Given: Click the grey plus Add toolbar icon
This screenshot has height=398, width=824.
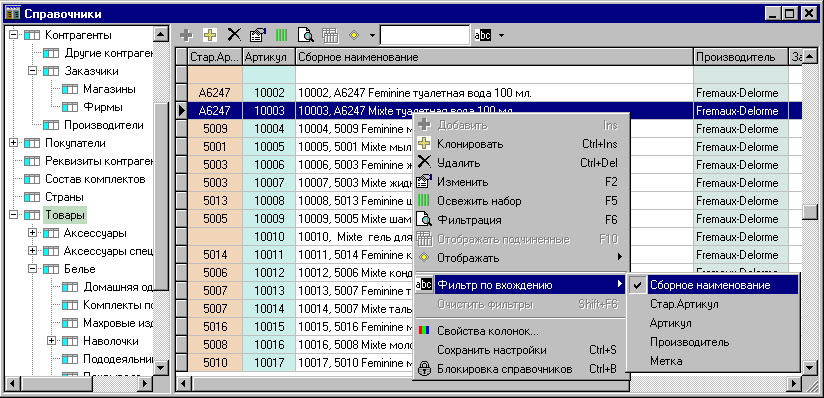Looking at the screenshot, I should click(x=186, y=35).
